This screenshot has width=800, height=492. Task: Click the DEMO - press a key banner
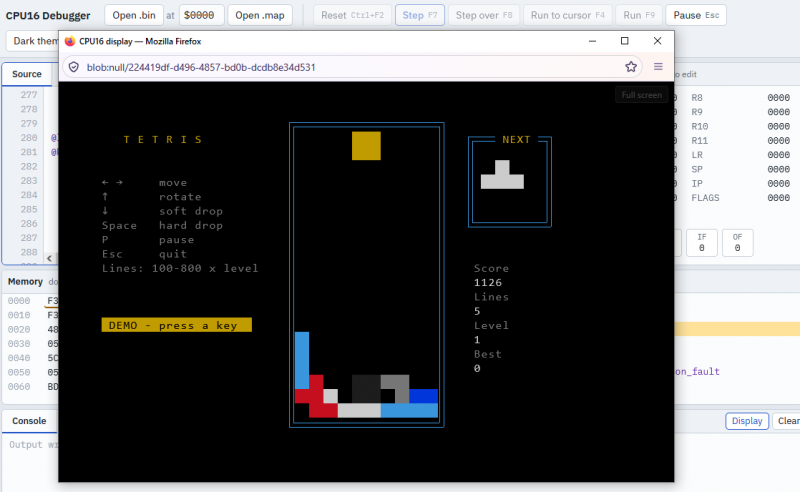[177, 325]
